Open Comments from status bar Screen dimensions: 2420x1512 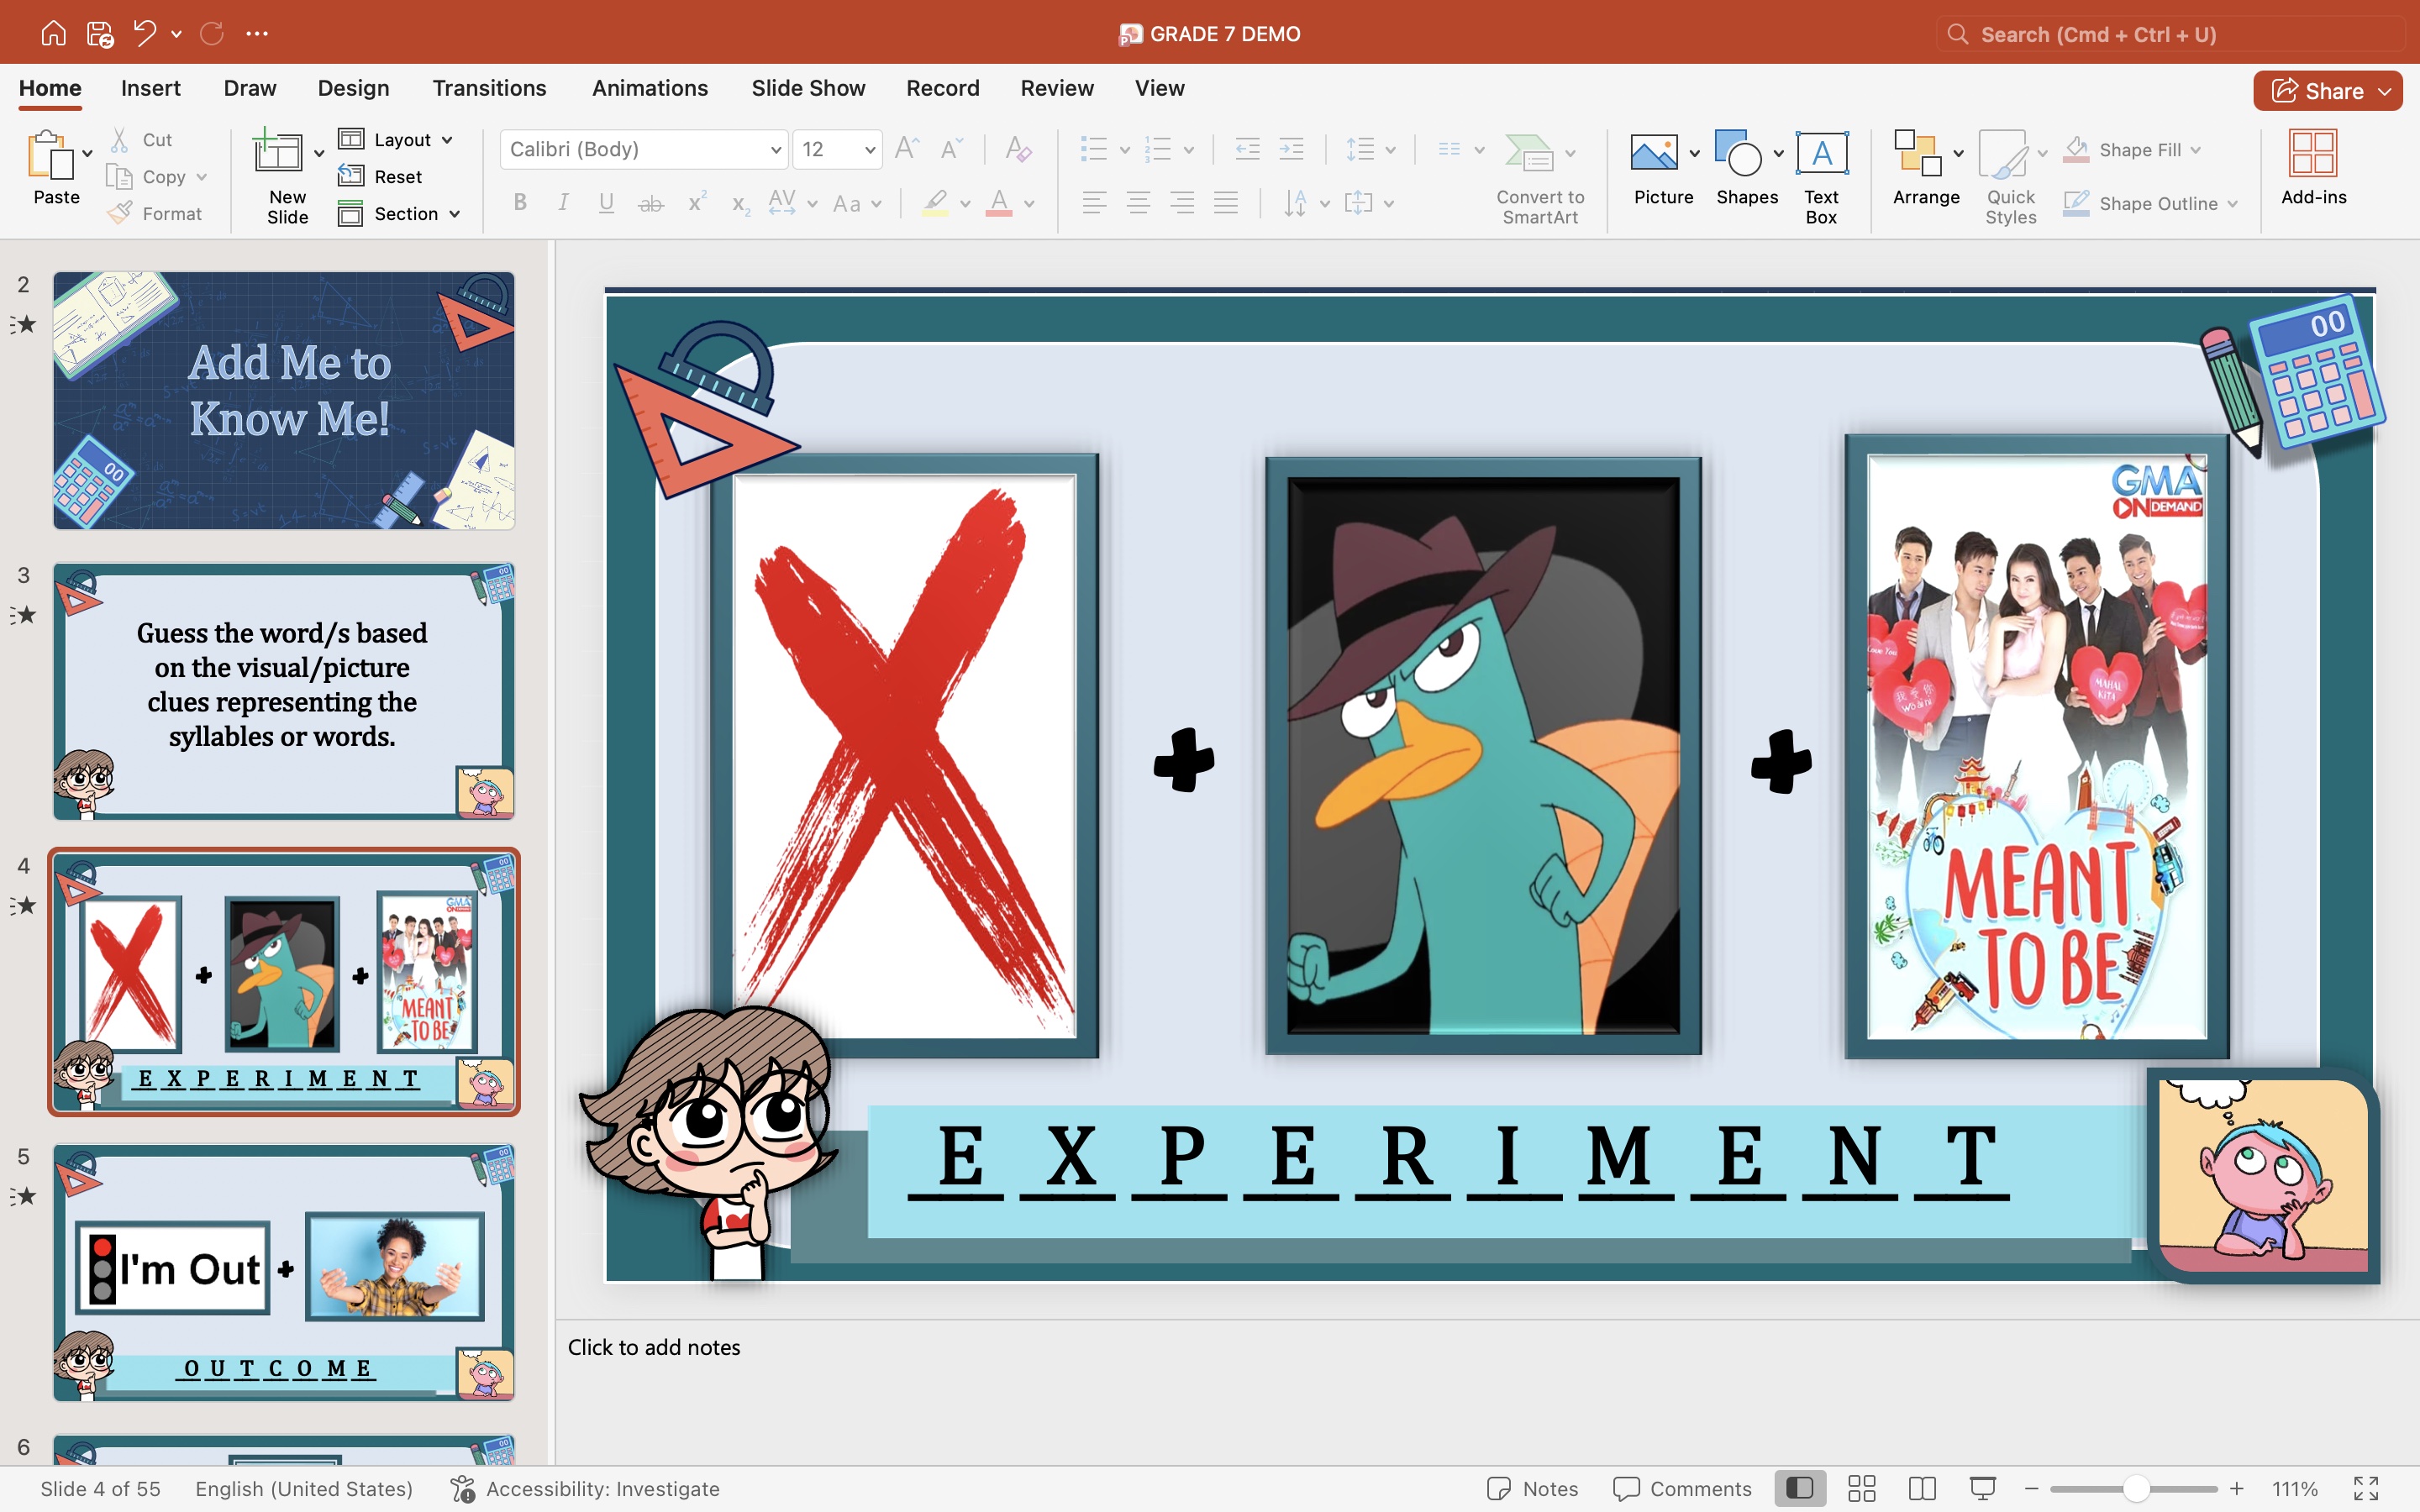coord(1683,1488)
